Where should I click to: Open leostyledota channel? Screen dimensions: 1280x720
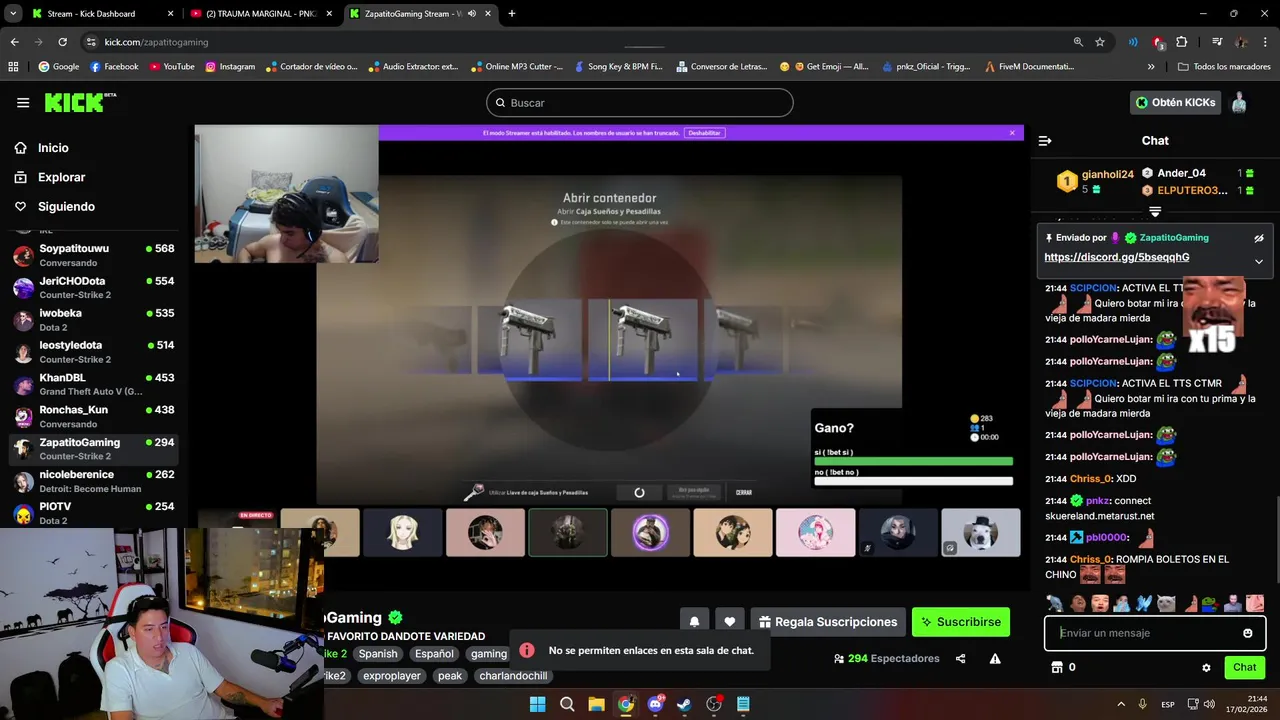click(94, 352)
